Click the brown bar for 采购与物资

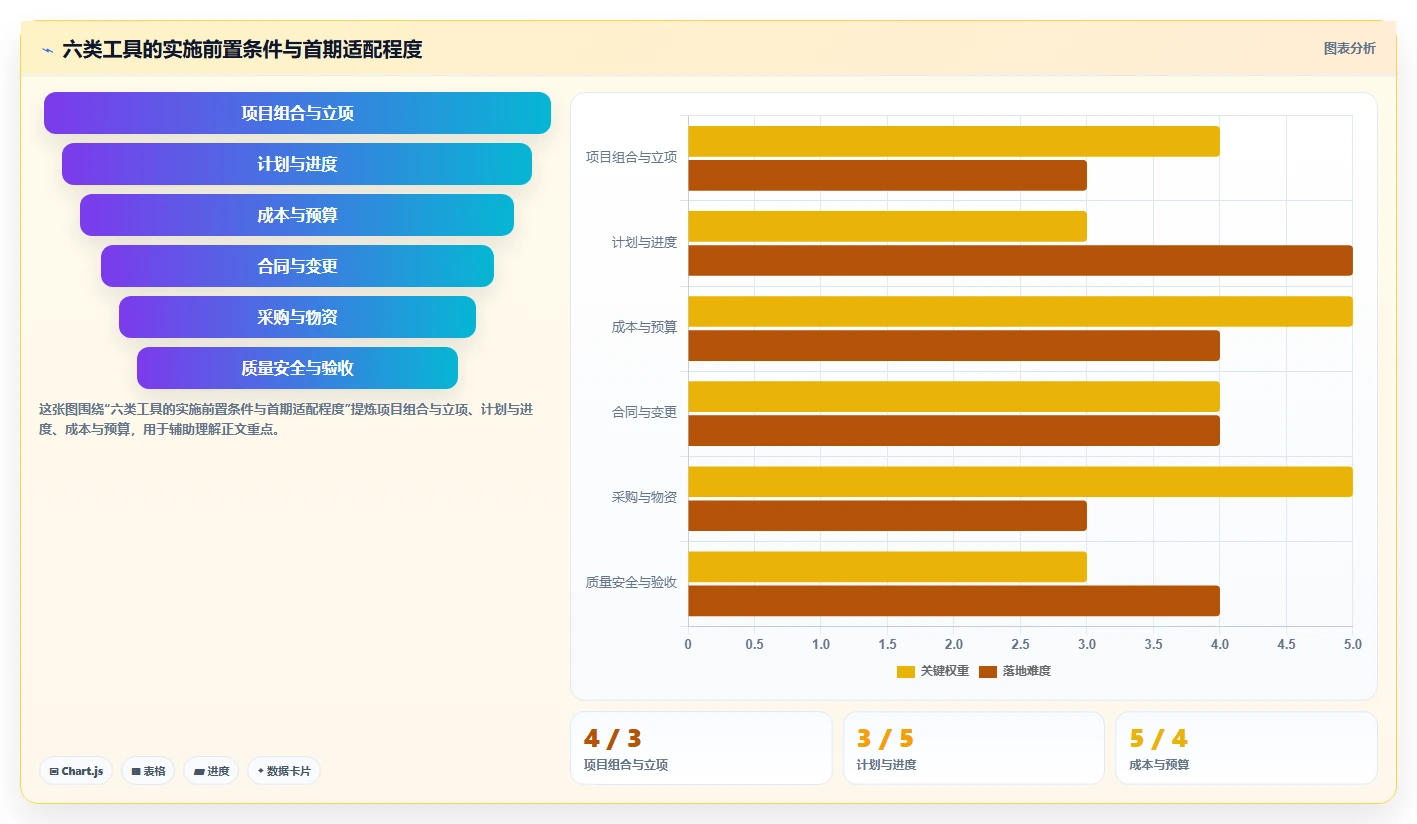click(x=887, y=515)
